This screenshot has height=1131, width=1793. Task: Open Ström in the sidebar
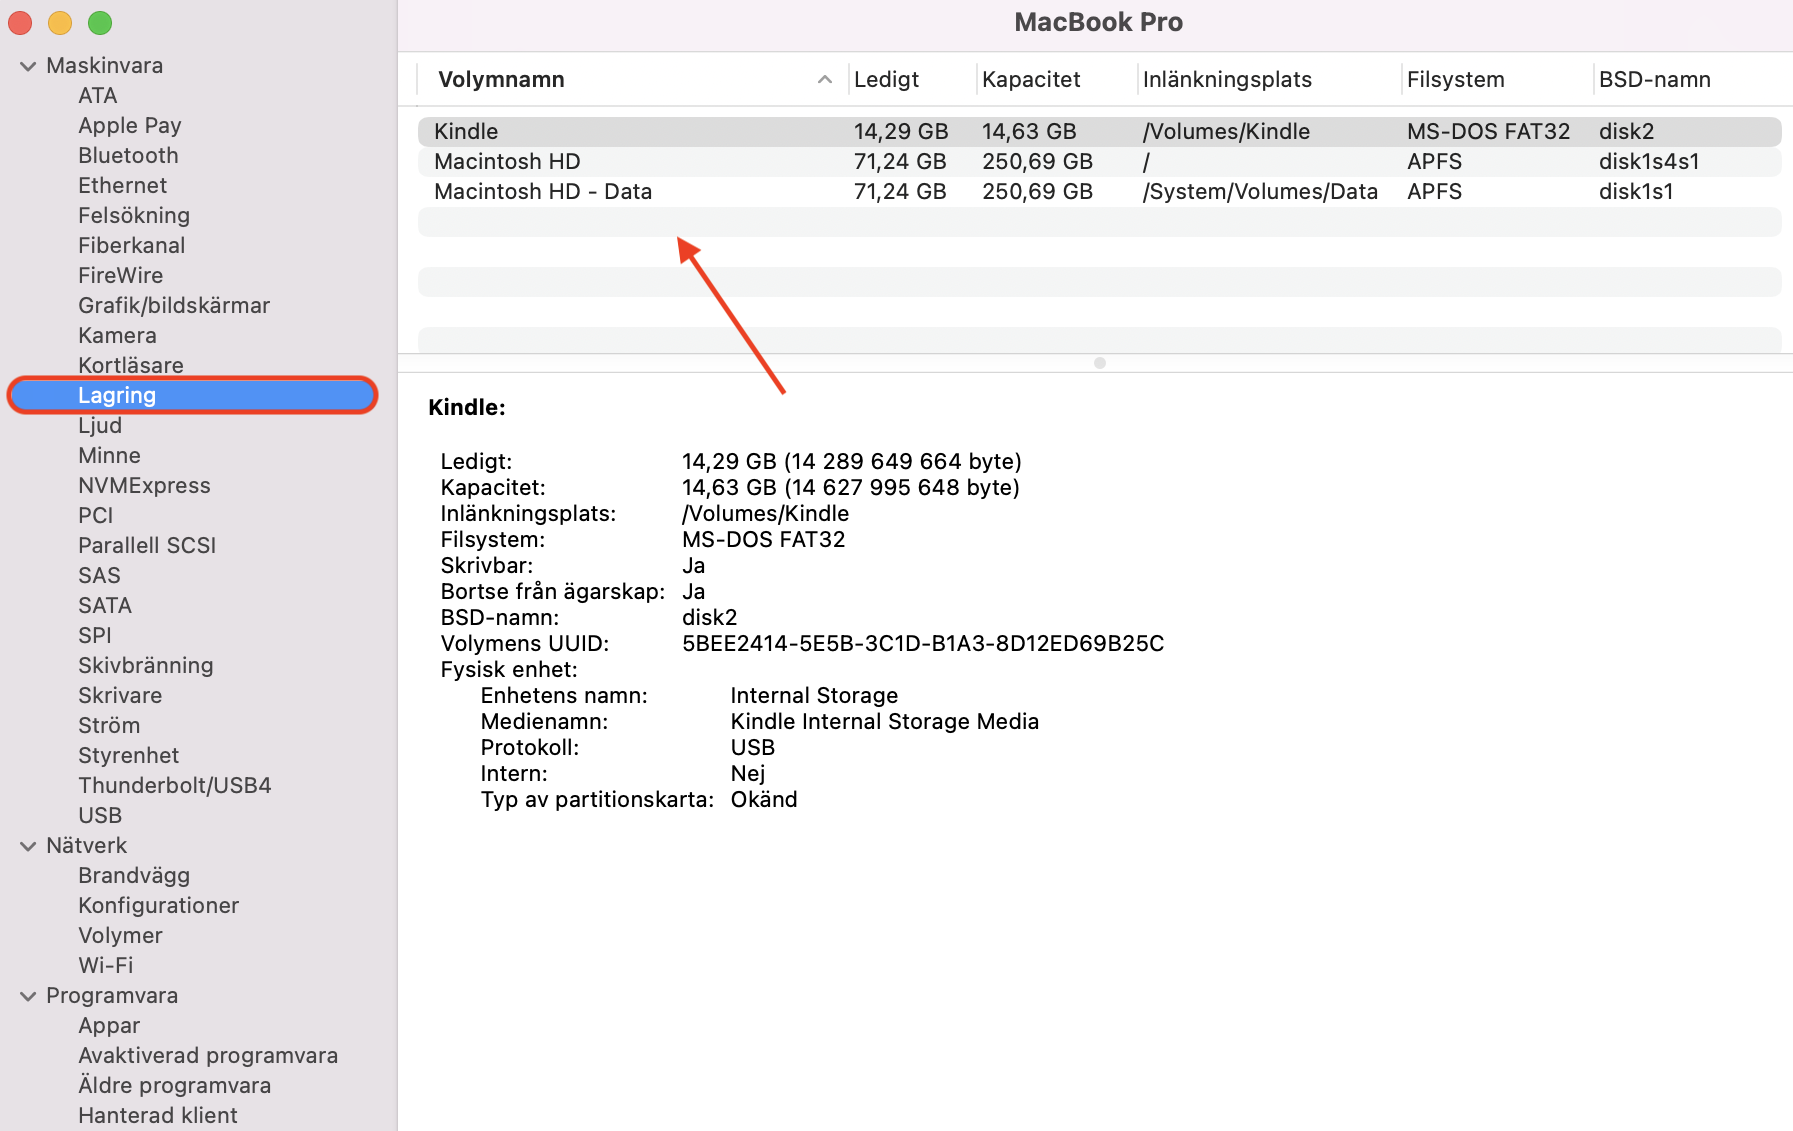click(109, 726)
